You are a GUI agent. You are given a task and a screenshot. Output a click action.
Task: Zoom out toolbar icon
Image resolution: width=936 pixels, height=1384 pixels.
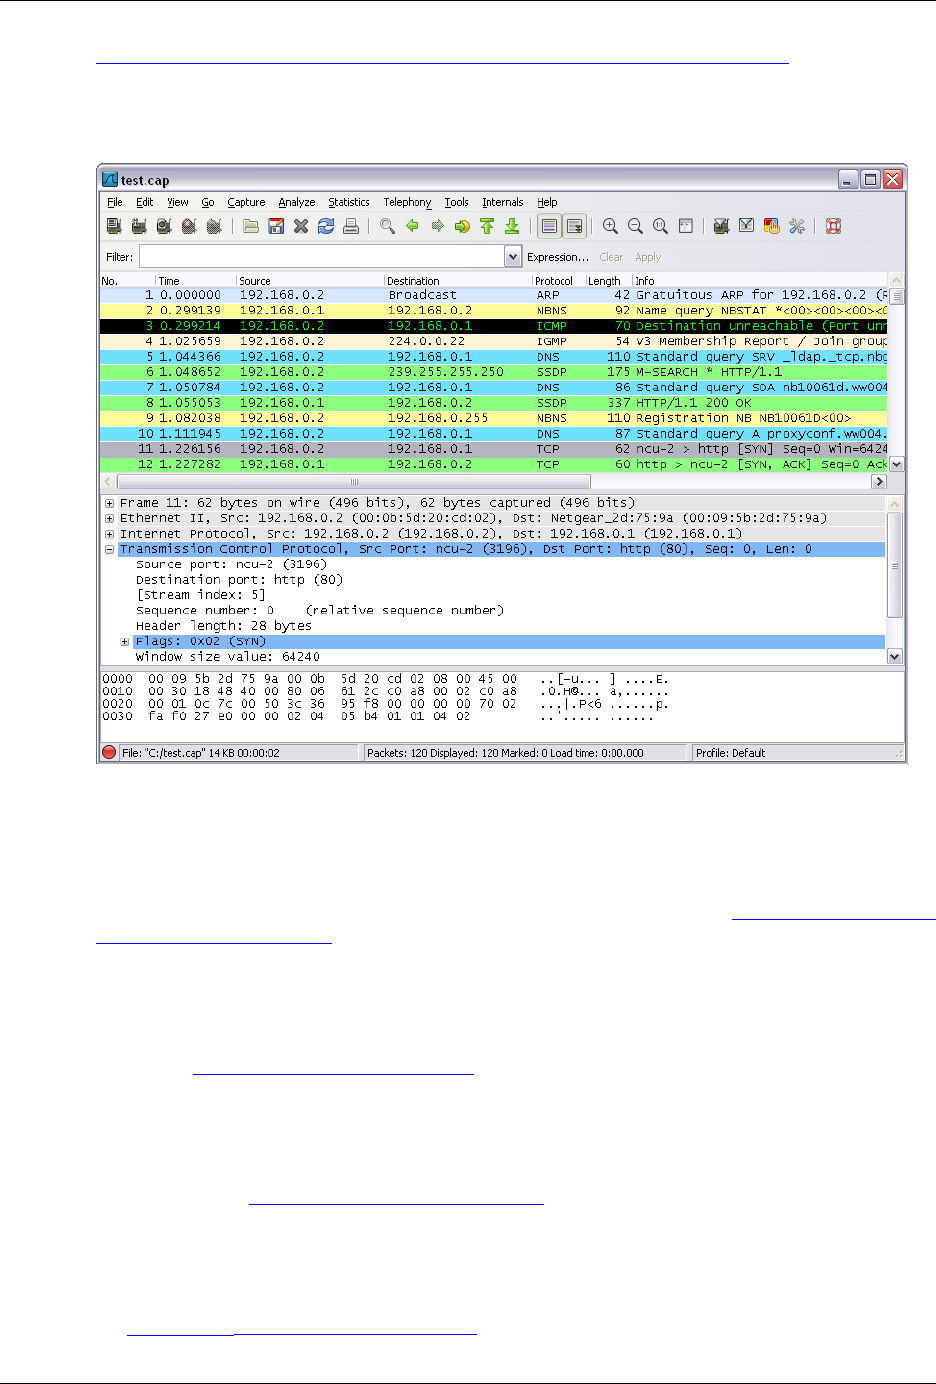click(x=635, y=227)
